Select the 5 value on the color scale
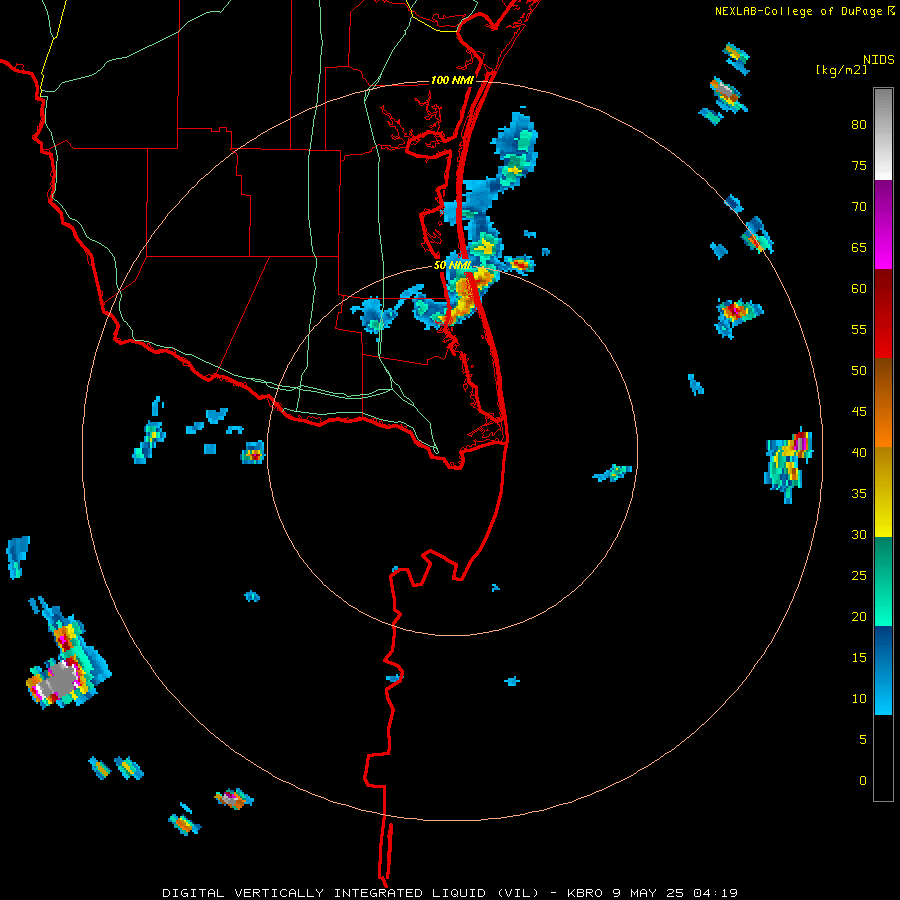This screenshot has height=900, width=900. (863, 739)
